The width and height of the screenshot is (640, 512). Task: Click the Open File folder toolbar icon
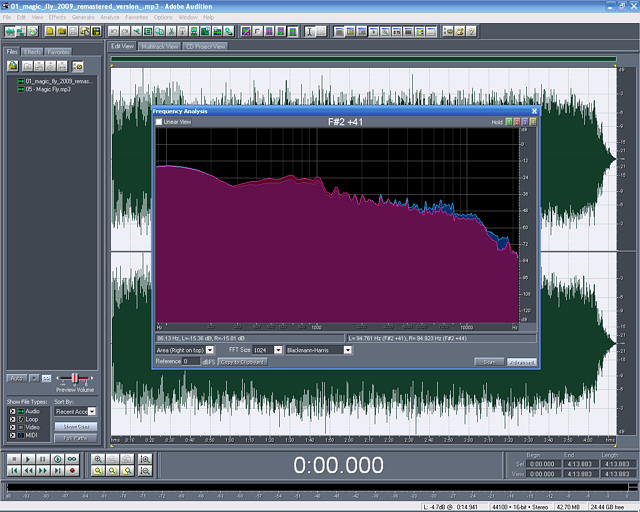pos(62,31)
